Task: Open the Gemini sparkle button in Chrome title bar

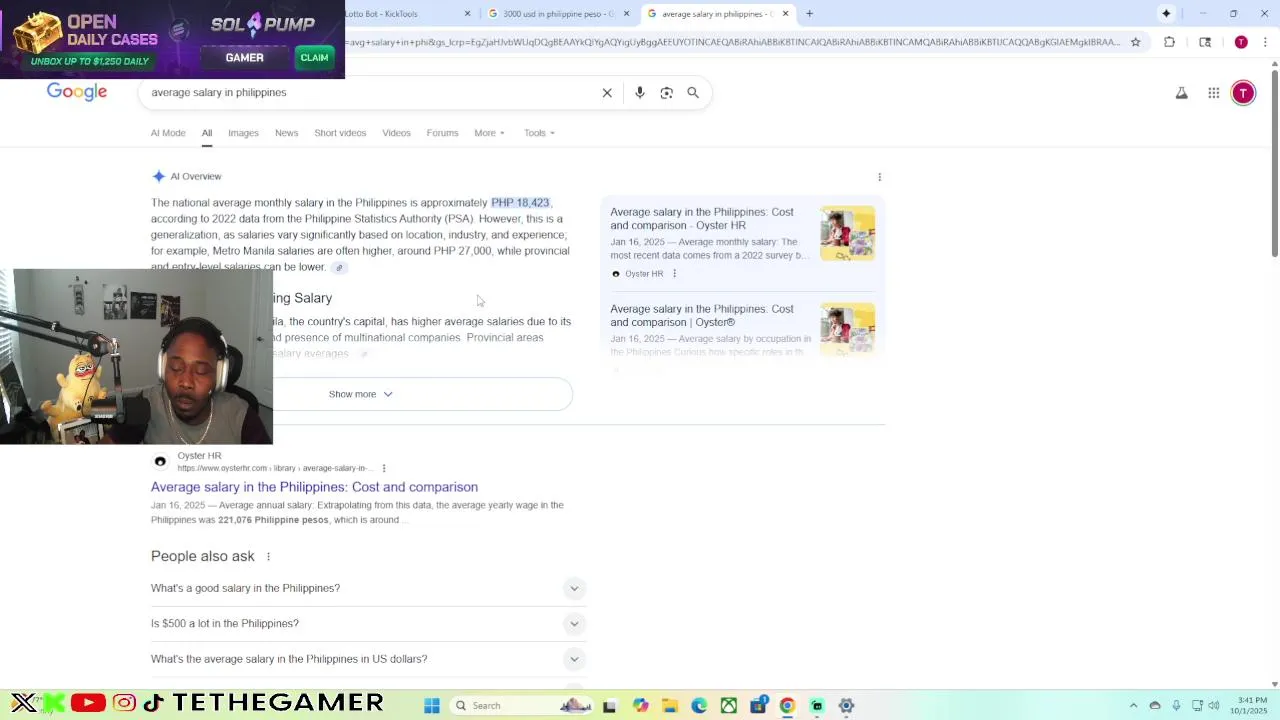Action: tap(1166, 13)
